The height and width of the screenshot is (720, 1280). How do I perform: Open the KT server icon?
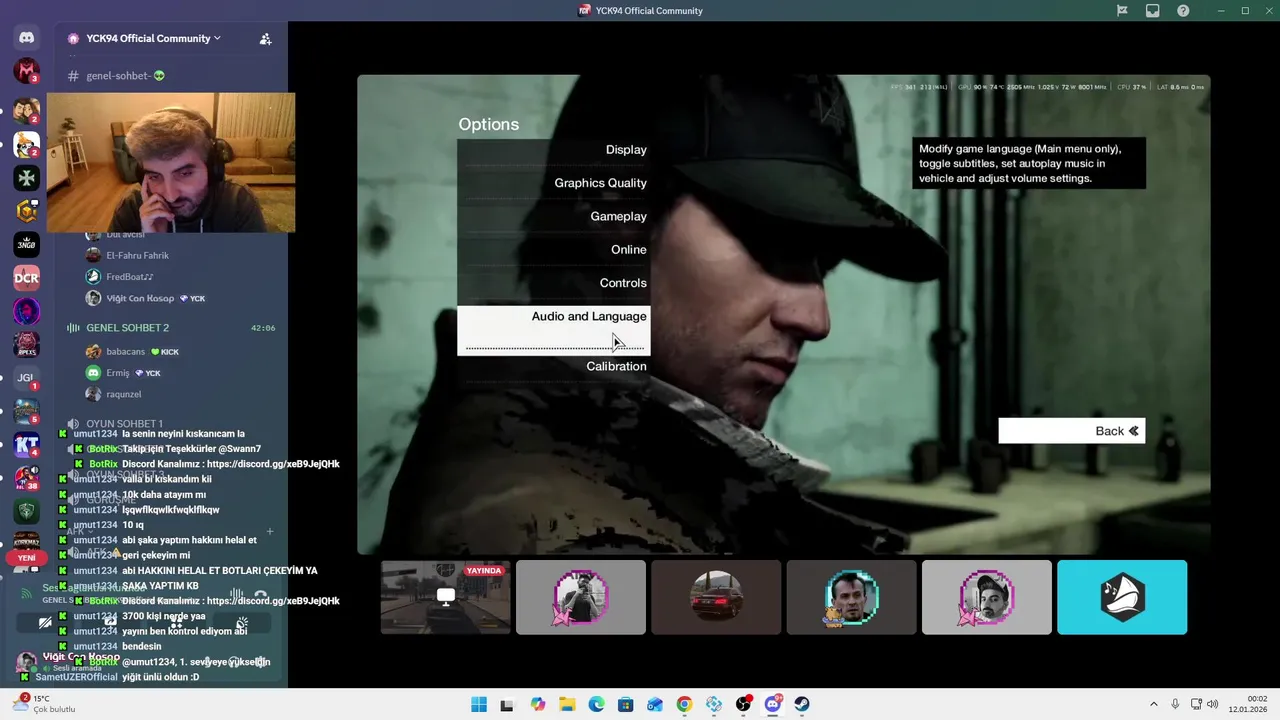click(x=27, y=445)
